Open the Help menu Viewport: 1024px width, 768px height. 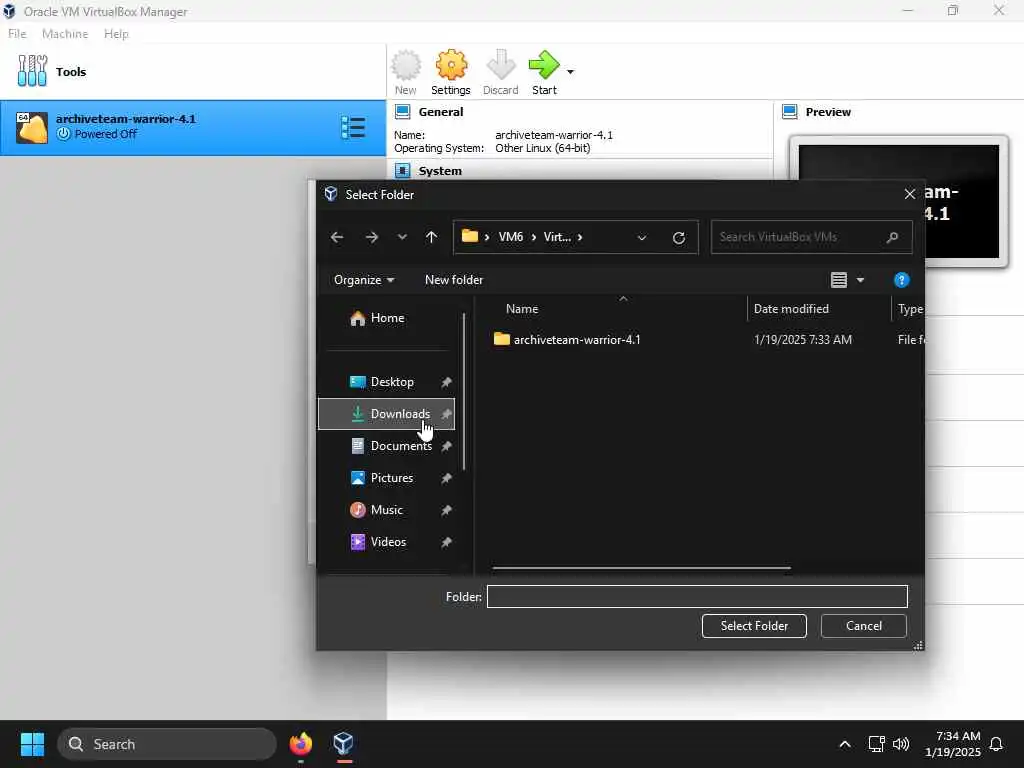pyautogui.click(x=116, y=33)
